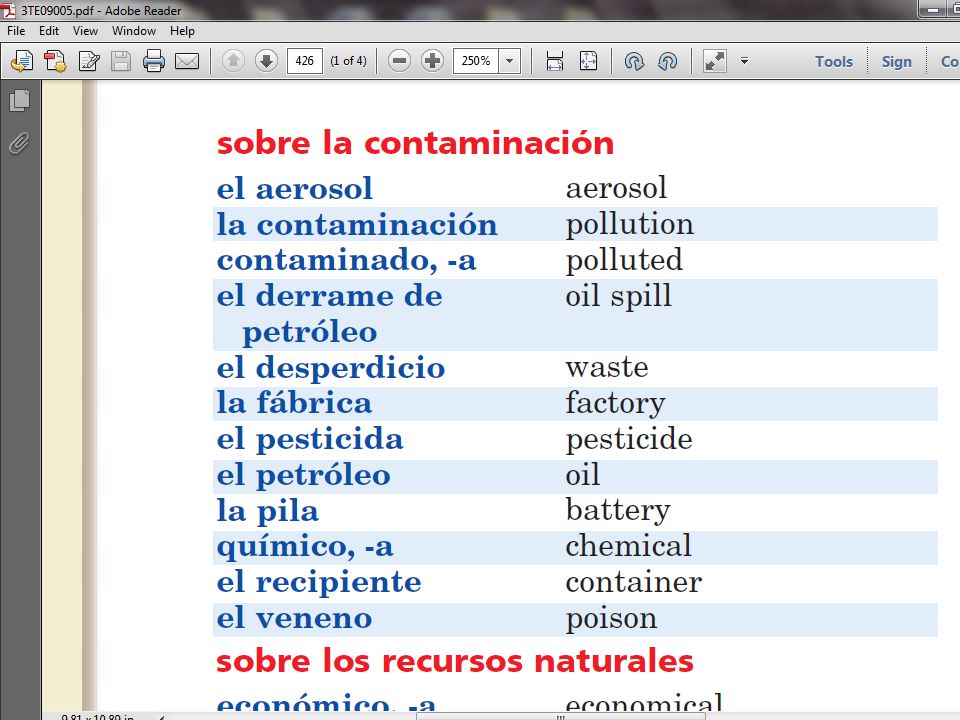Open the Edit menu
This screenshot has width=960, height=720.
(x=49, y=31)
